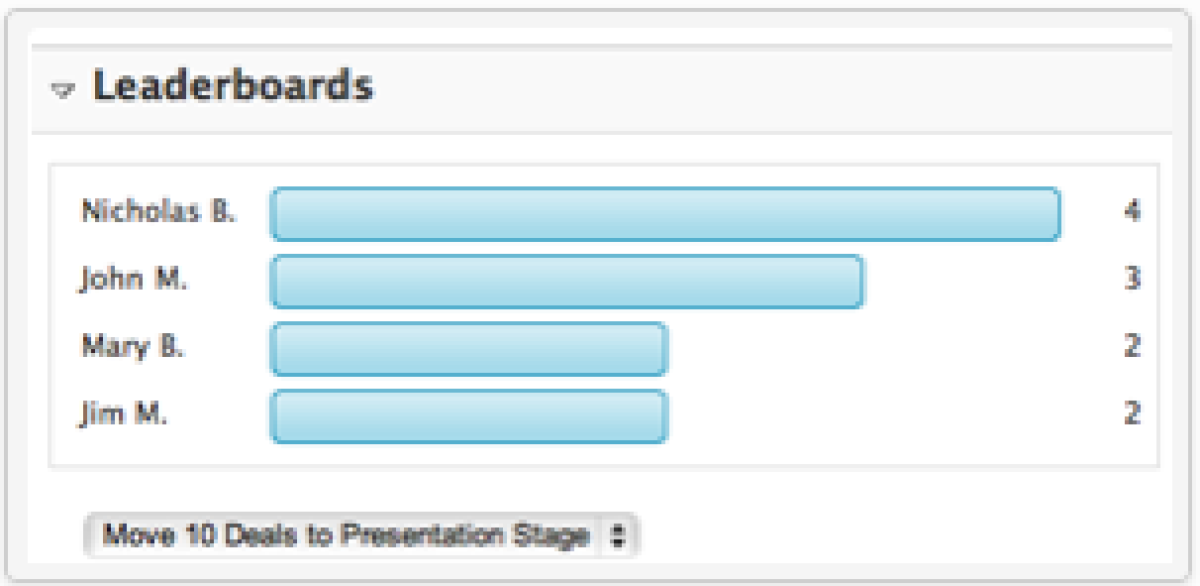Click the Leaderboards heading text
This screenshot has height=586, width=1200.
pos(233,87)
